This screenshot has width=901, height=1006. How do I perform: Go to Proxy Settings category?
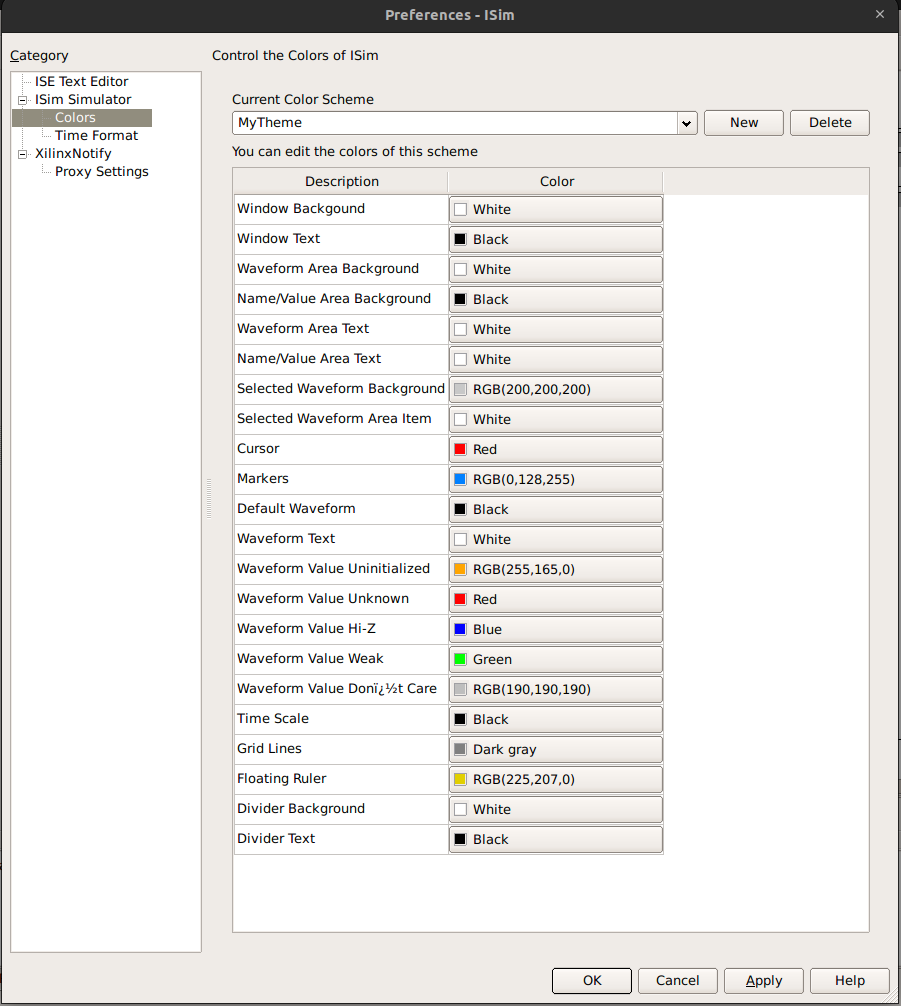[x=101, y=171]
